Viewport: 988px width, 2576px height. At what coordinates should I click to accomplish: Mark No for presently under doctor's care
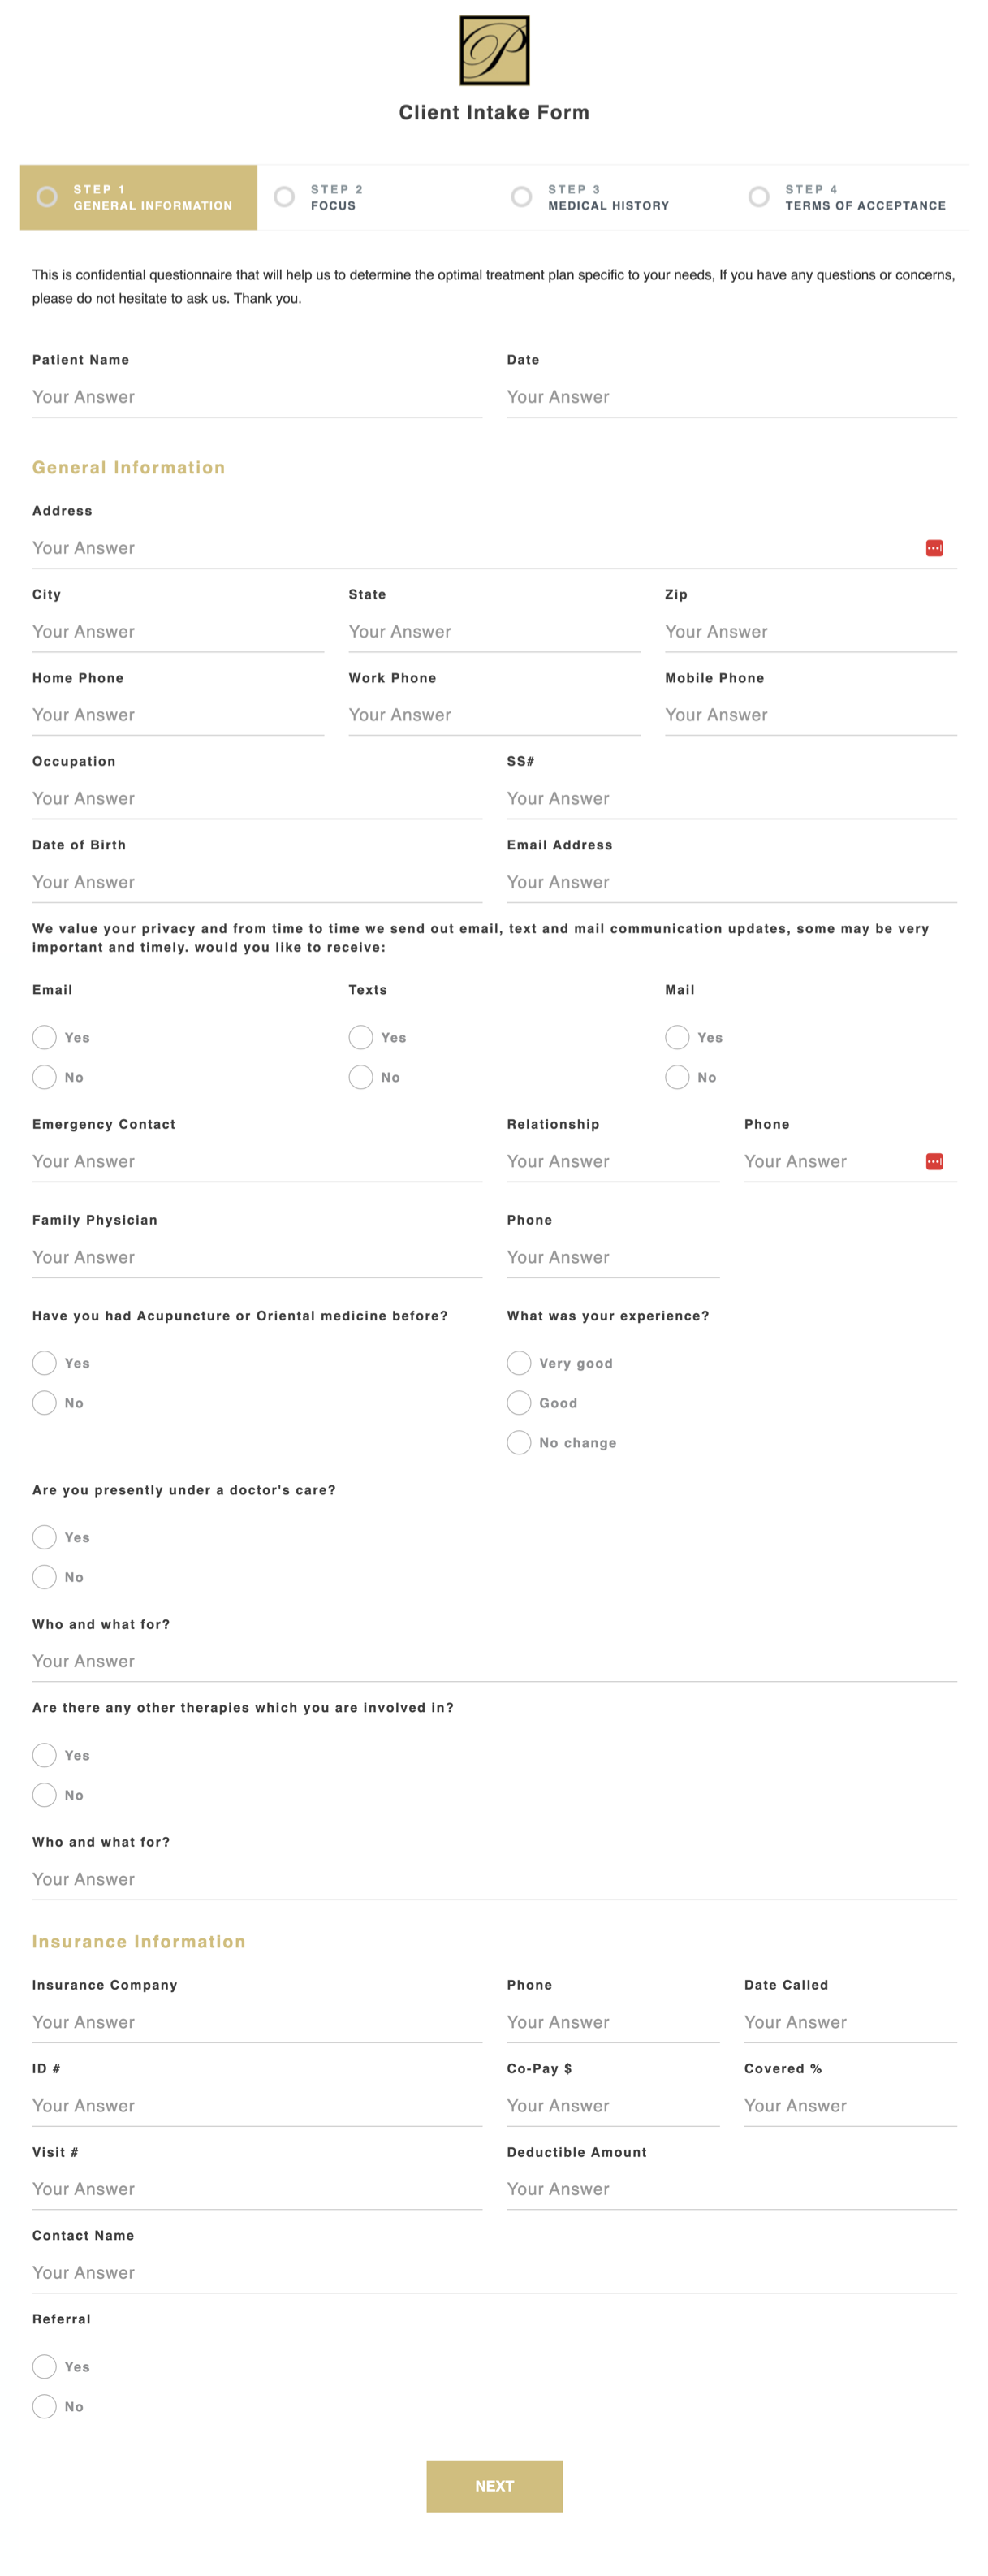point(45,1577)
